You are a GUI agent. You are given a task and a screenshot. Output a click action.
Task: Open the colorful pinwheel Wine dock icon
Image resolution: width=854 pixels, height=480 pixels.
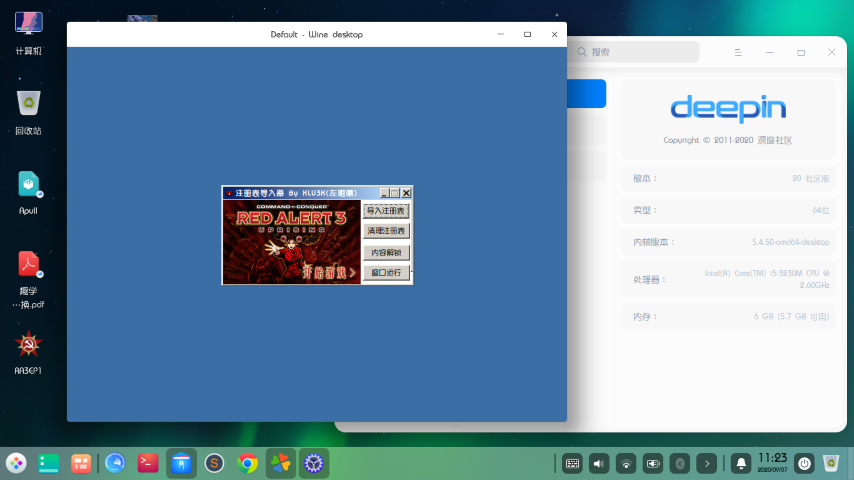(x=280, y=464)
